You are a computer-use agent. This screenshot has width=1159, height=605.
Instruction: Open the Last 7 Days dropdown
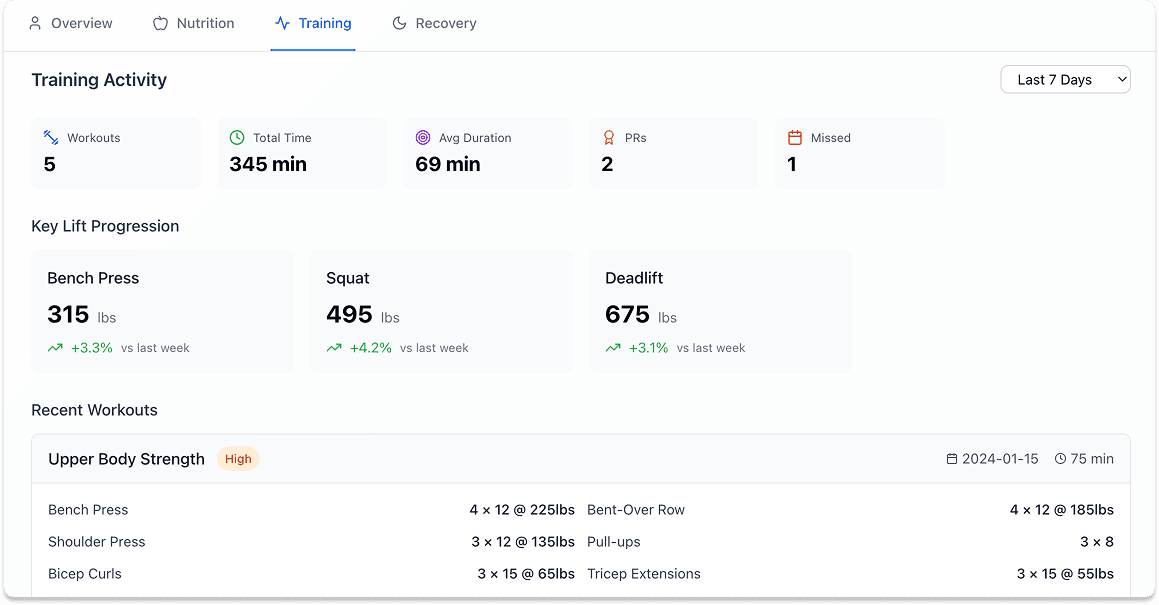click(1065, 80)
